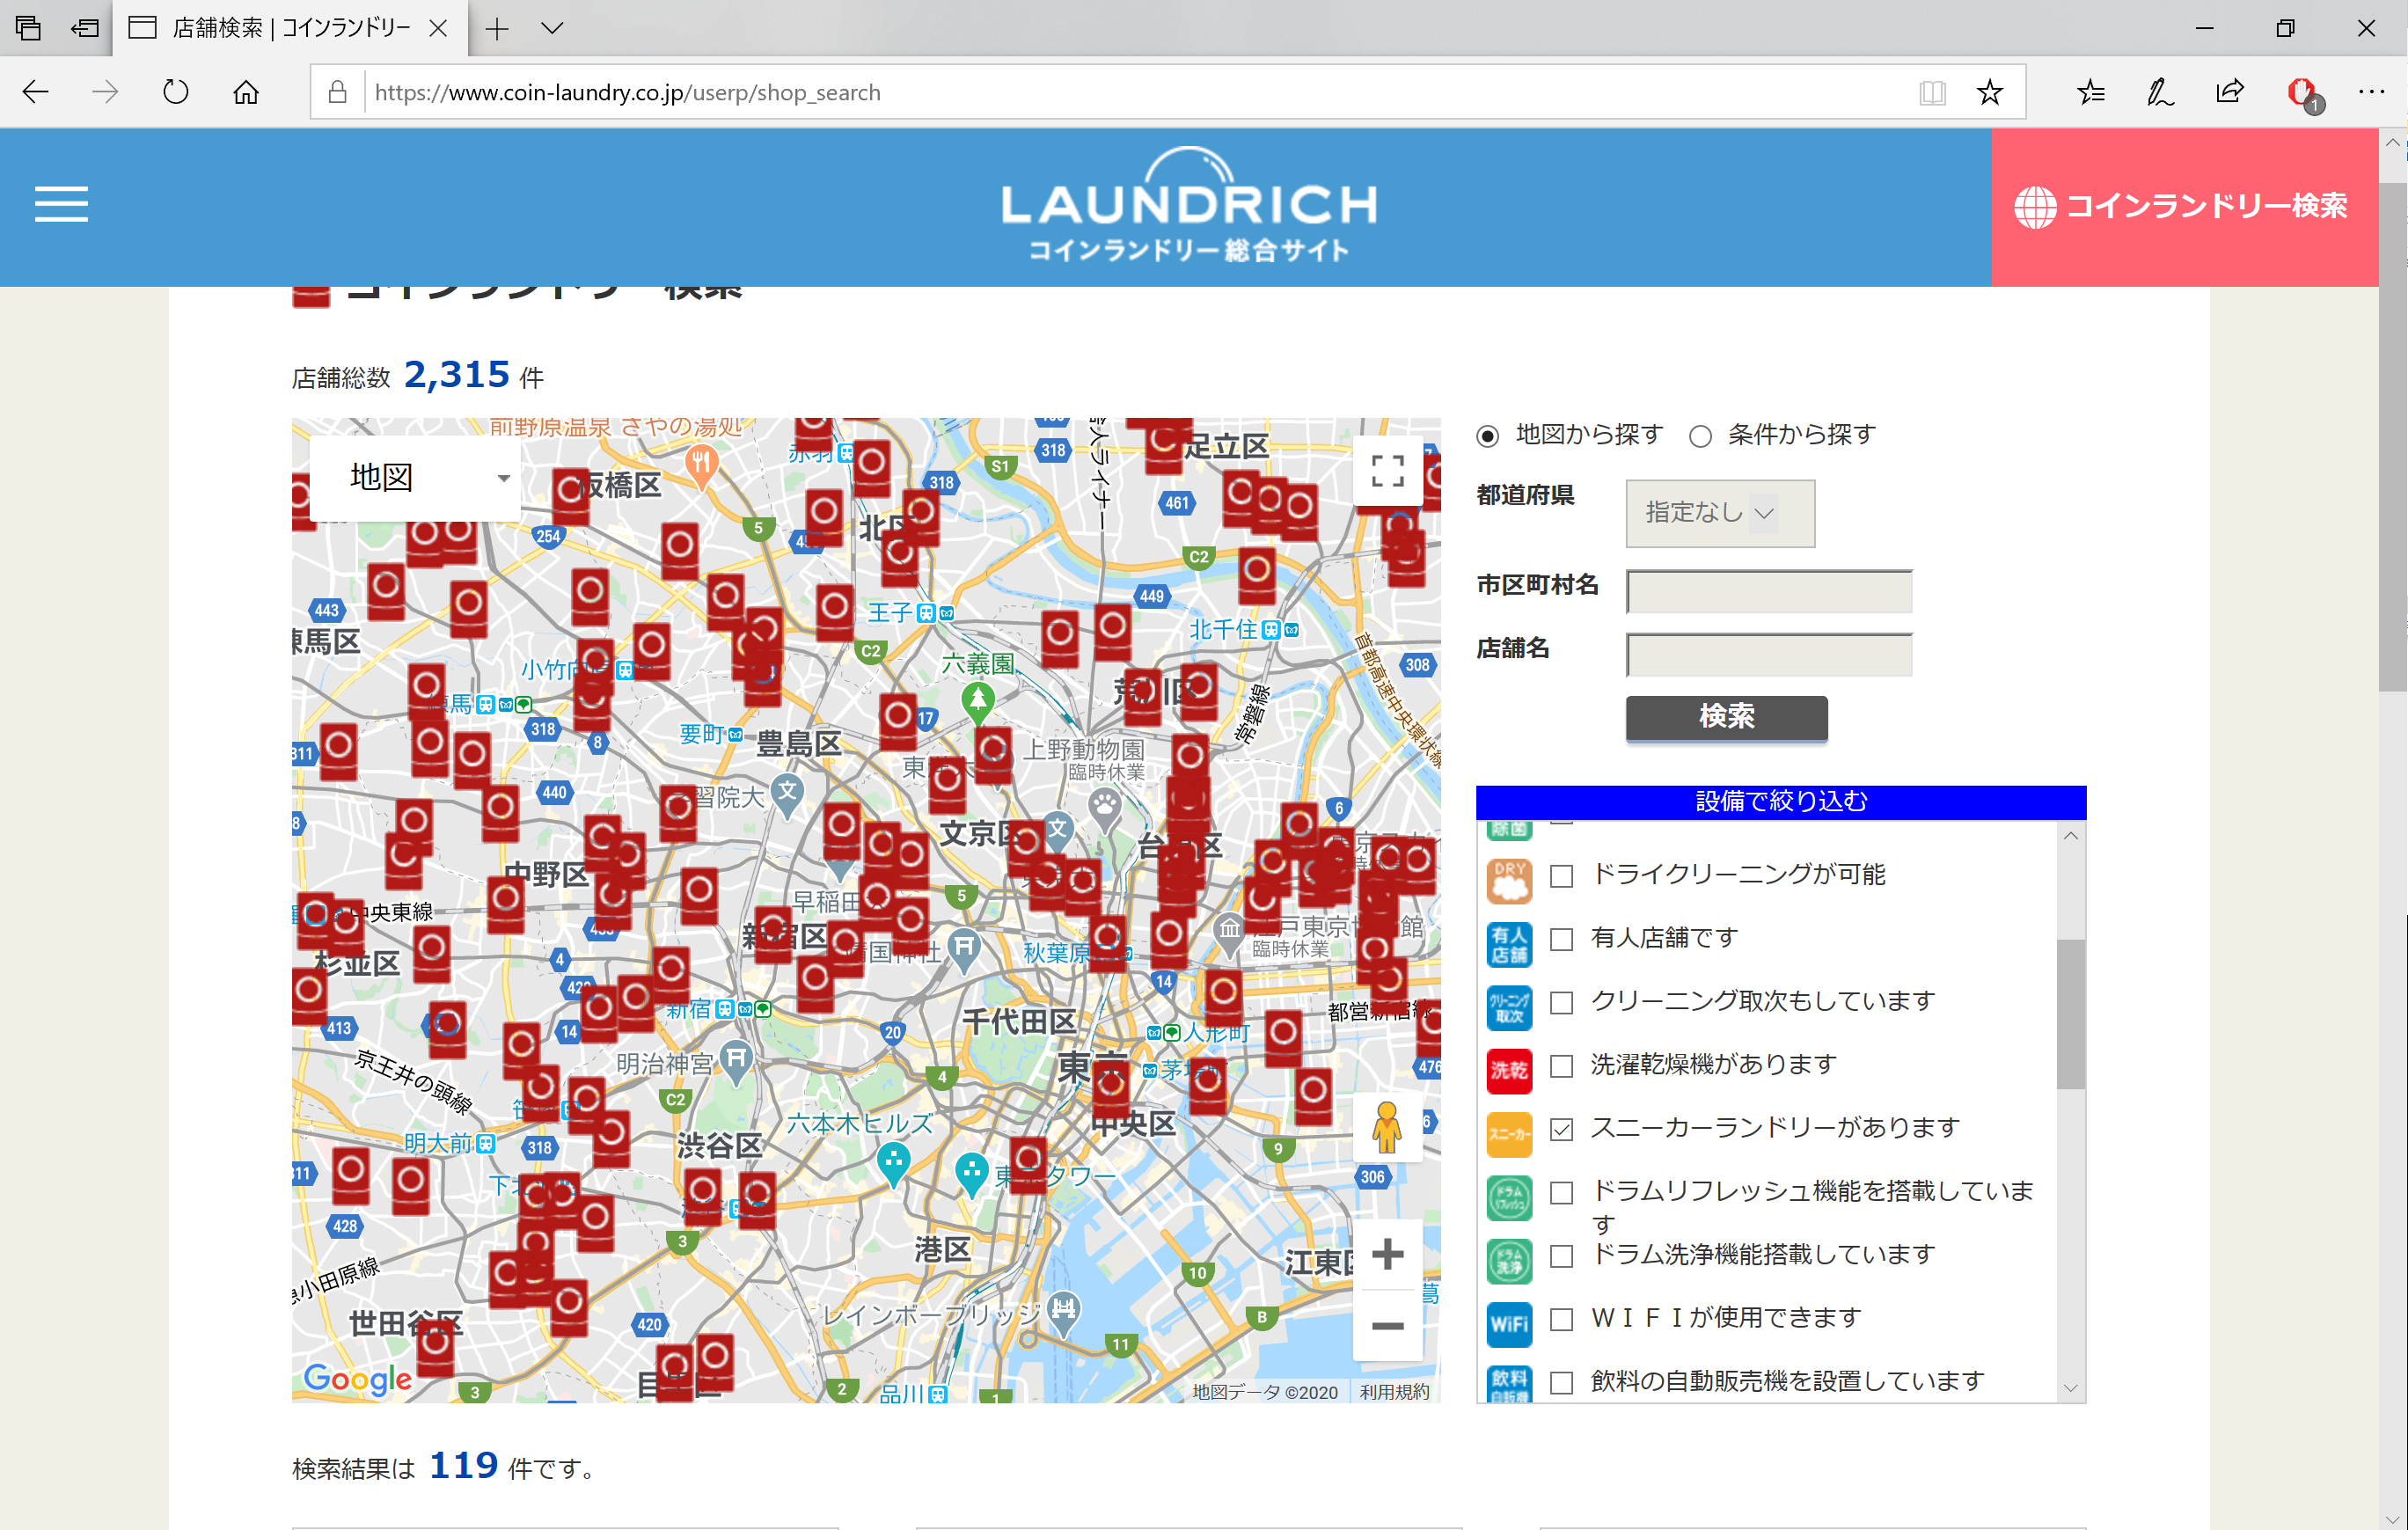
Task: Toggle fullscreen map view icon
Action: [x=1387, y=471]
